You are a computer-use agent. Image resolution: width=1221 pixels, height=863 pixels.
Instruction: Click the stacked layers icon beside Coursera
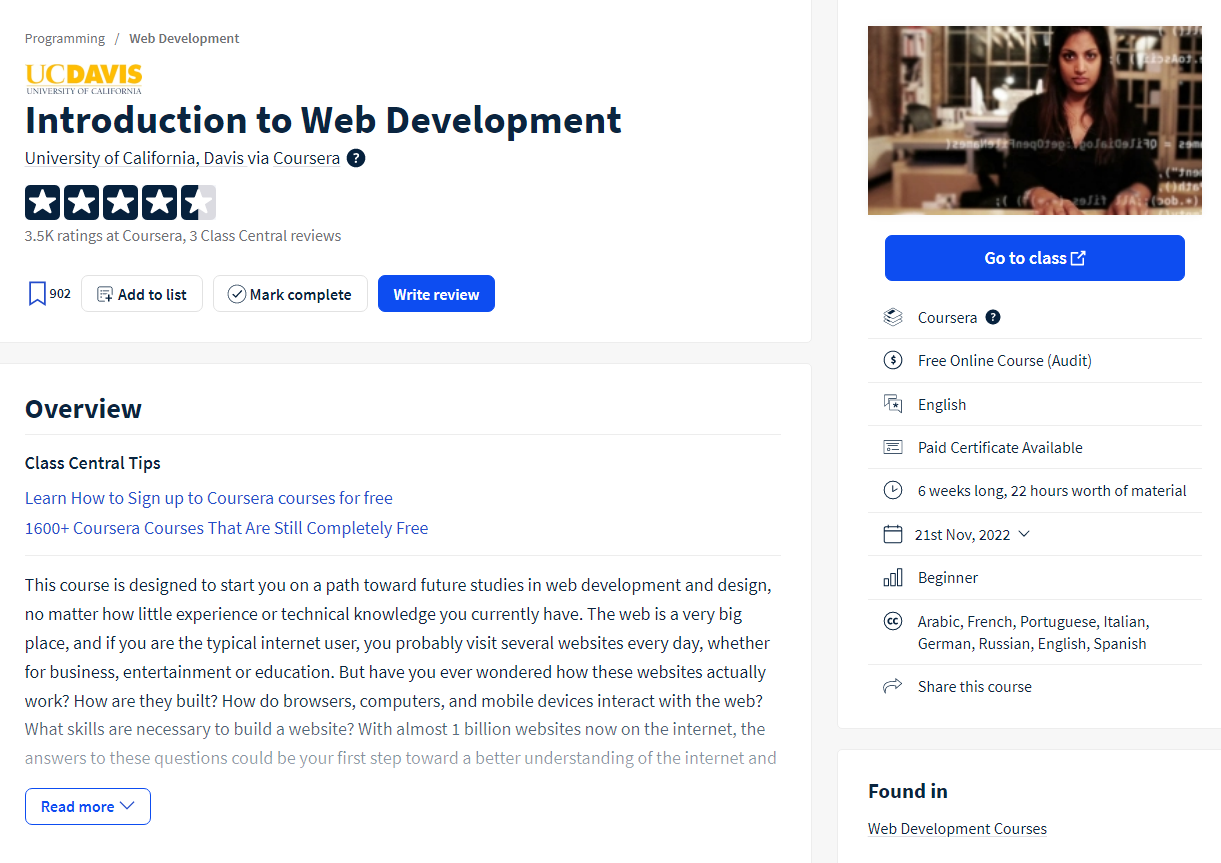click(x=893, y=317)
